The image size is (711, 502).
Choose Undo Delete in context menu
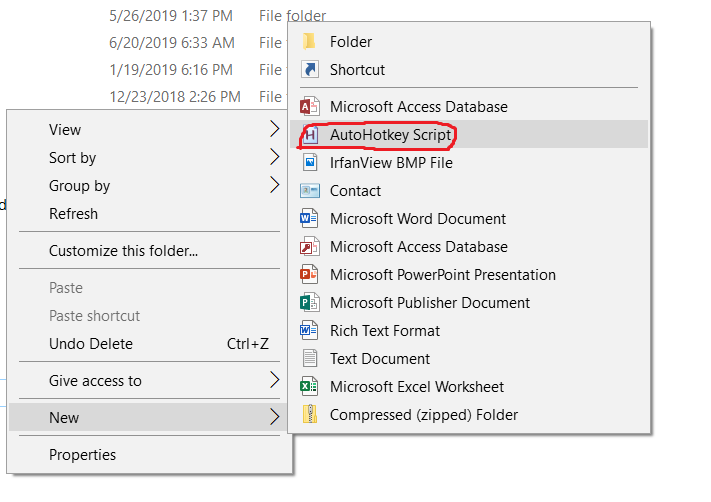coord(91,343)
